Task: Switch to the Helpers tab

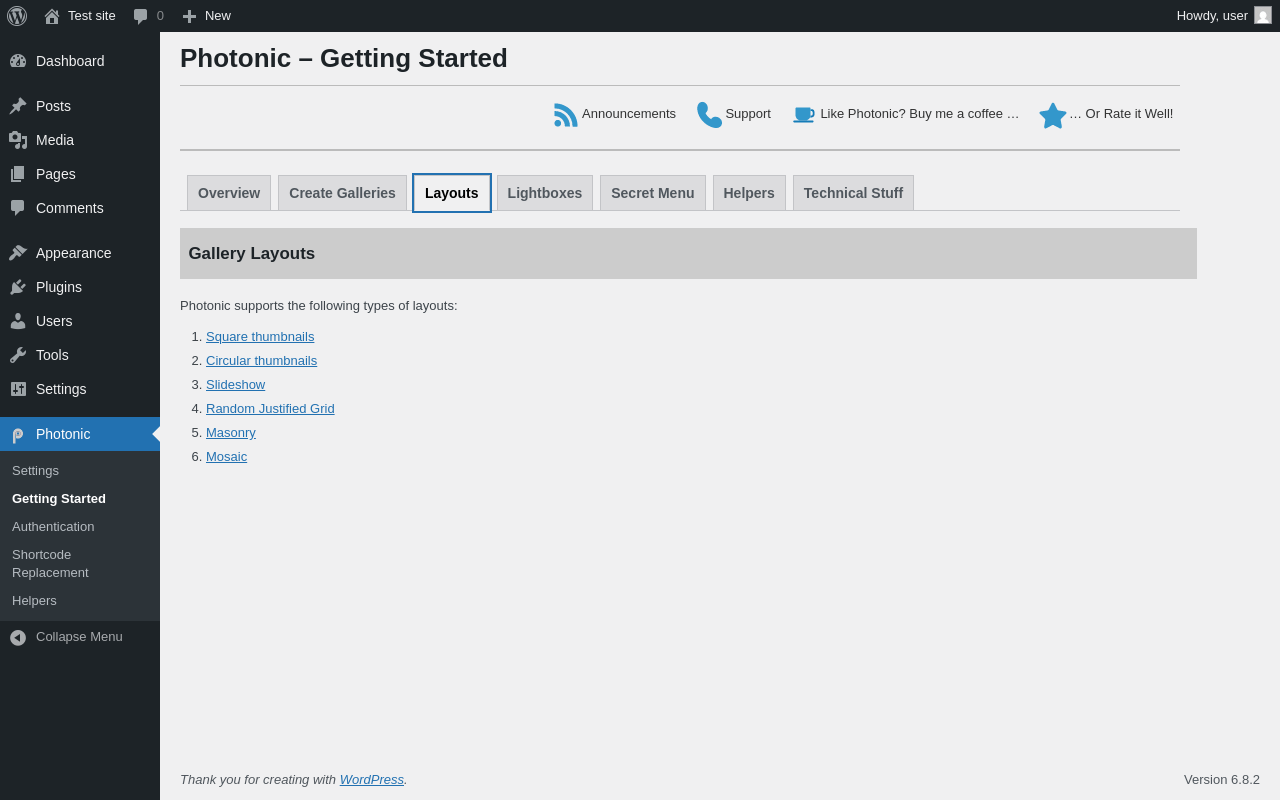Action: 749,193
